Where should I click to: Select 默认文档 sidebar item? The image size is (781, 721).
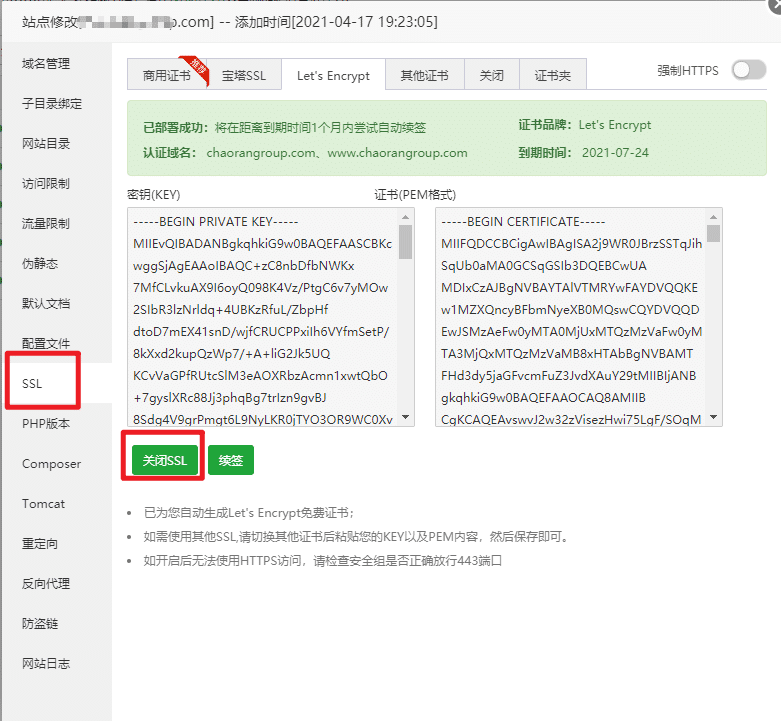[46, 303]
